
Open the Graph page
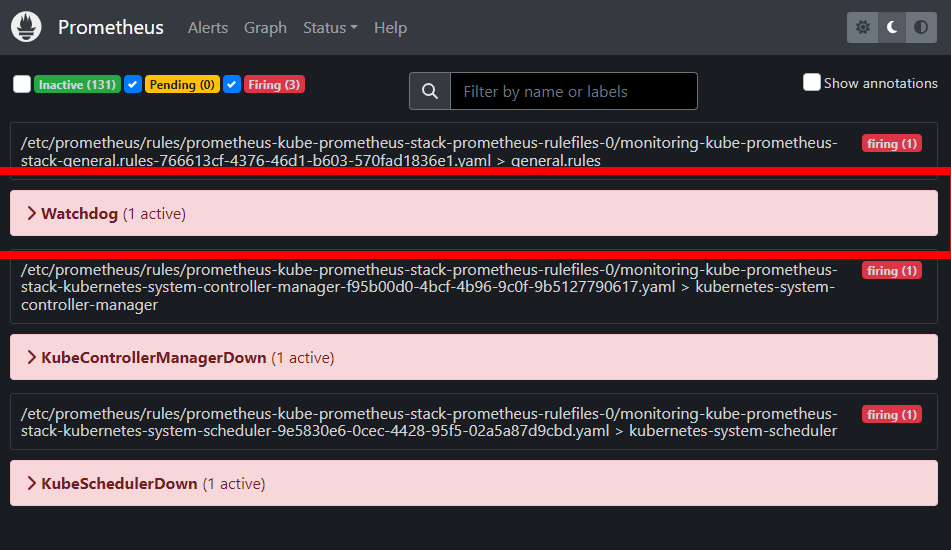[265, 28]
